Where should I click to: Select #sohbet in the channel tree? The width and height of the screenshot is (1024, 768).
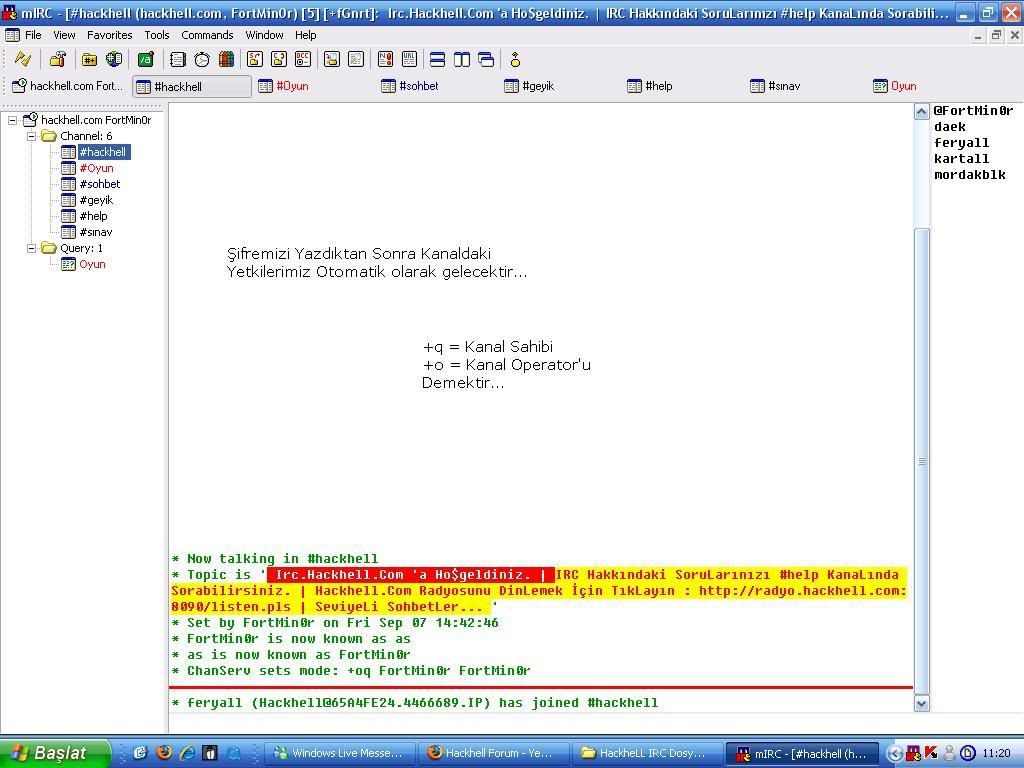(100, 184)
